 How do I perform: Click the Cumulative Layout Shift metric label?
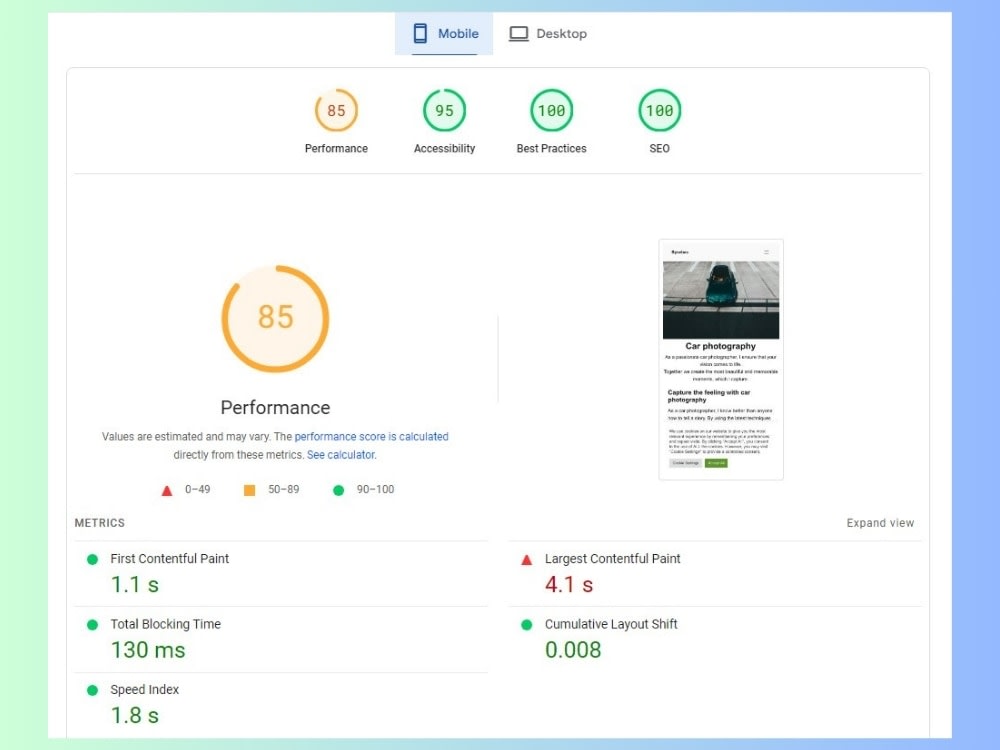pos(611,624)
